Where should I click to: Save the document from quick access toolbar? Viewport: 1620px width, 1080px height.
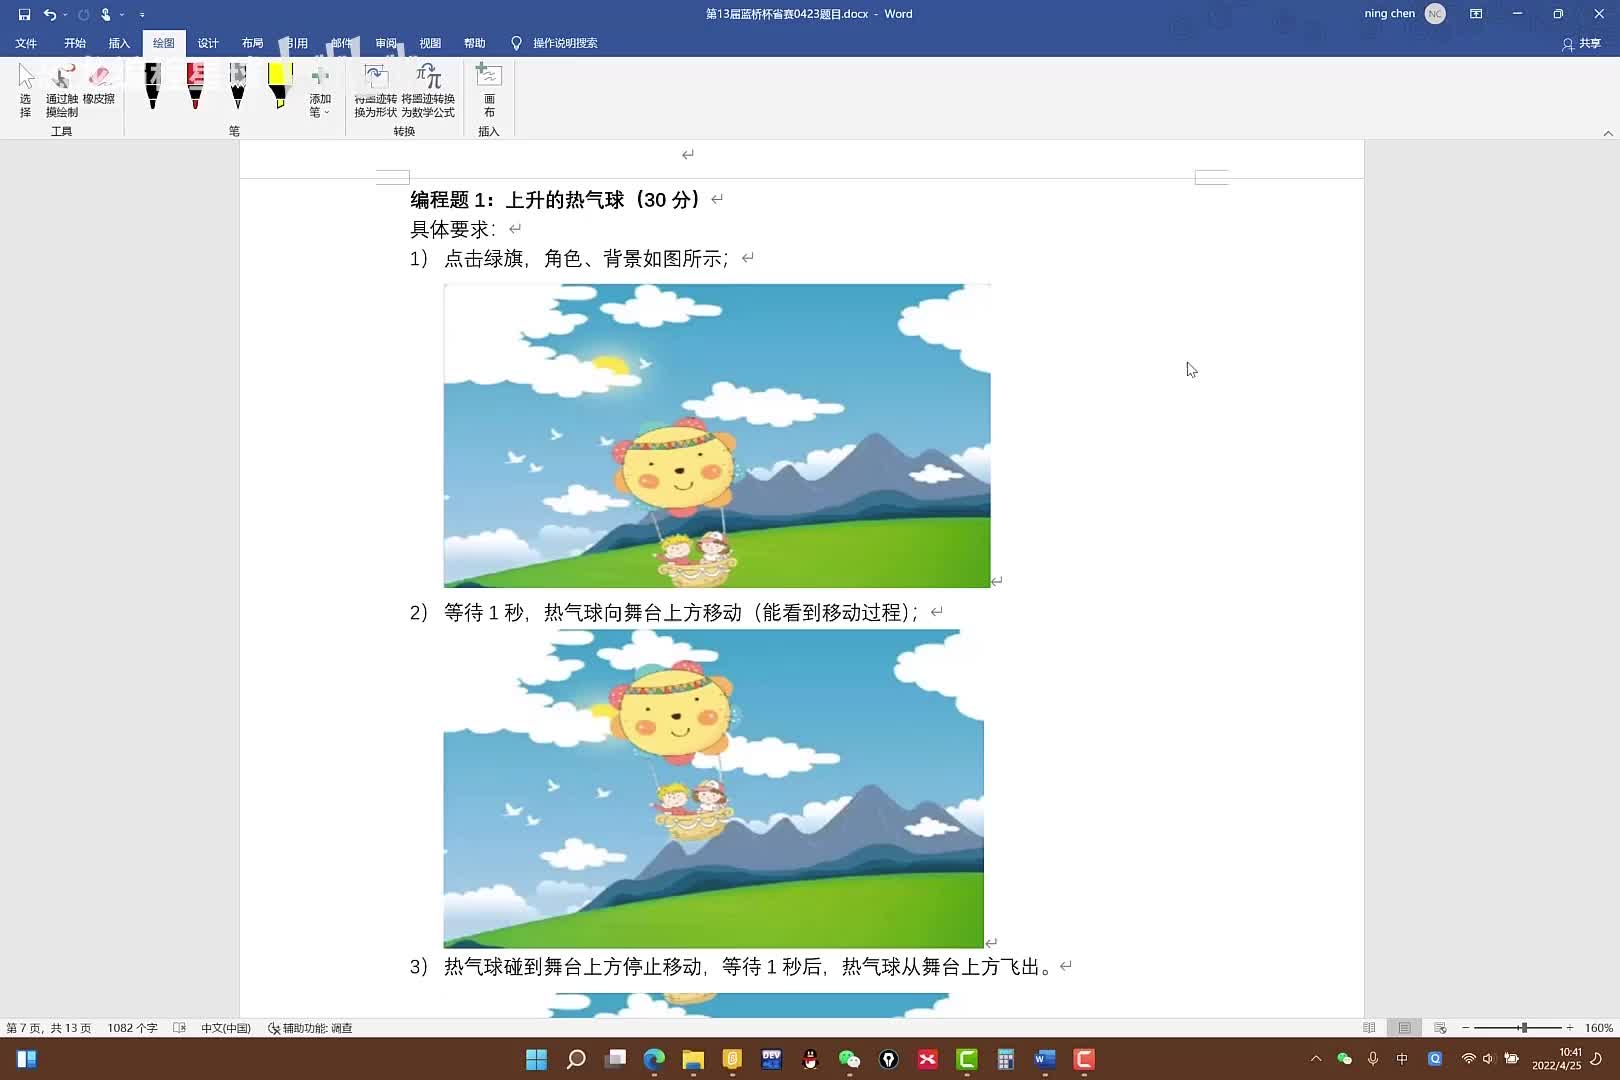click(x=24, y=14)
